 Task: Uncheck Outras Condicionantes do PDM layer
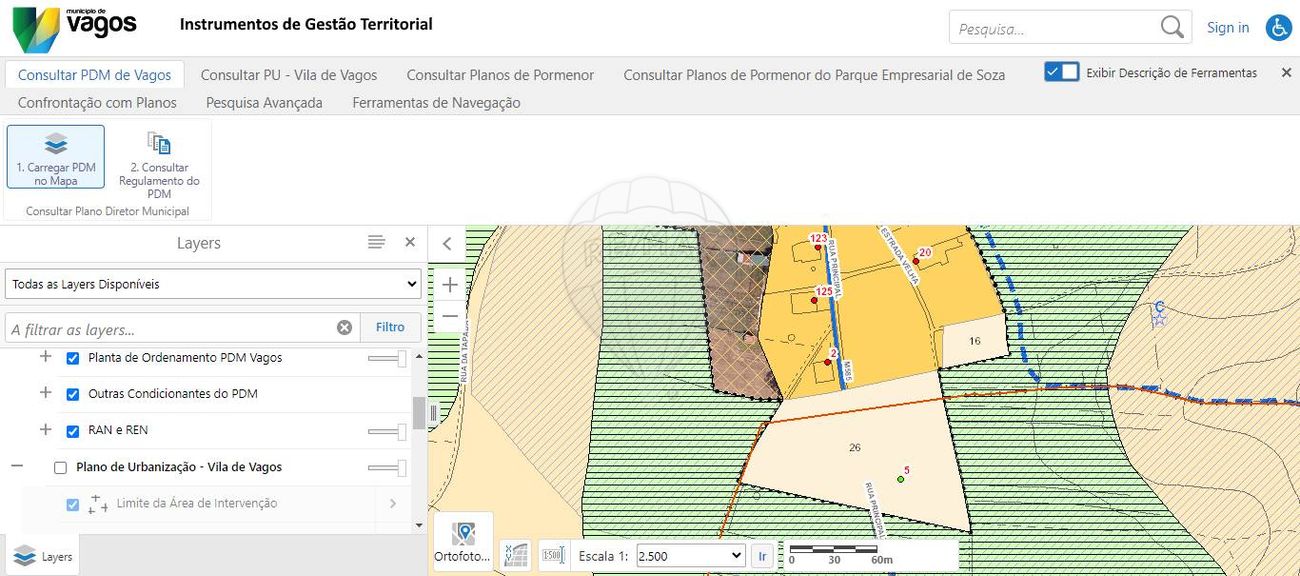[x=72, y=394]
